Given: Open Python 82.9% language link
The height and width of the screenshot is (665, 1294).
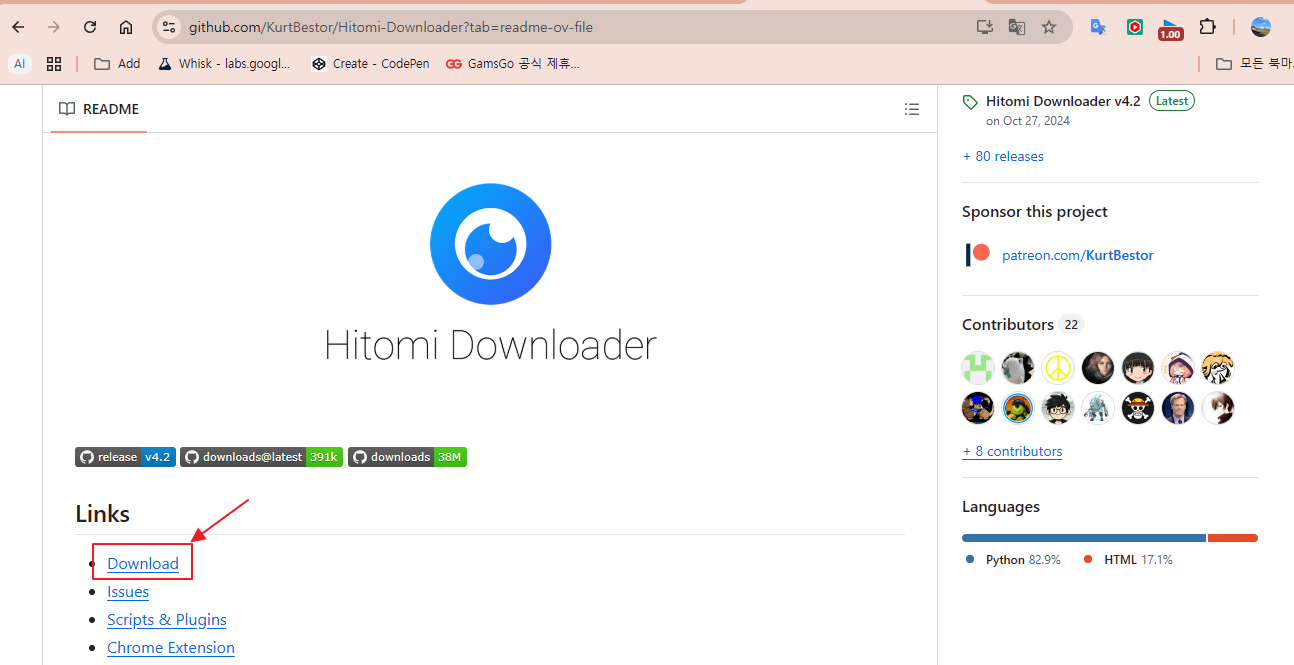Looking at the screenshot, I should coord(1013,560).
